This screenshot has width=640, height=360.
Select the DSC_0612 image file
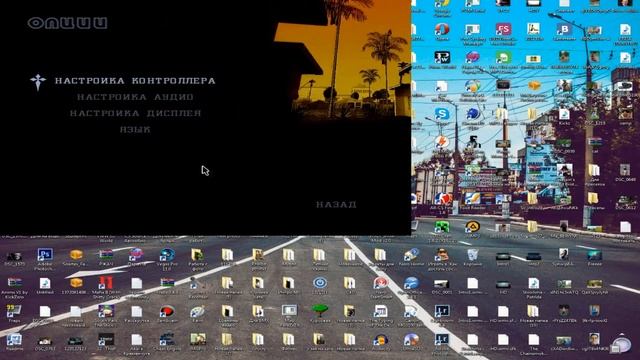tap(625, 201)
